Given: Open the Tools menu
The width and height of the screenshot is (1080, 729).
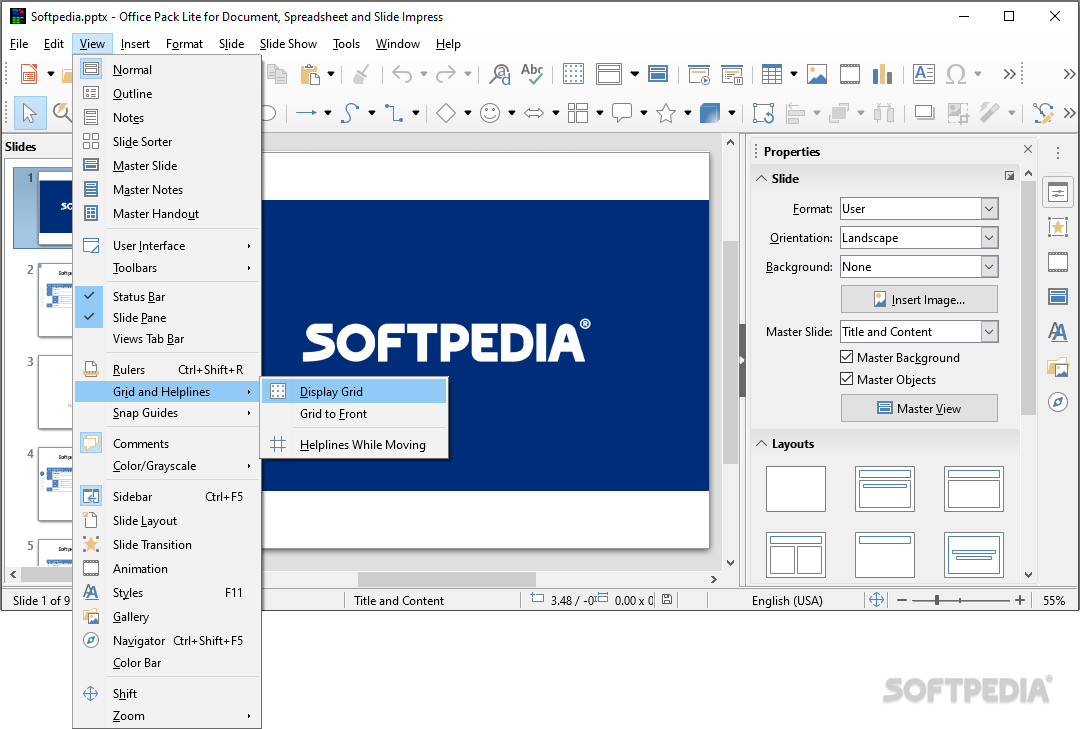Looking at the screenshot, I should 346,43.
